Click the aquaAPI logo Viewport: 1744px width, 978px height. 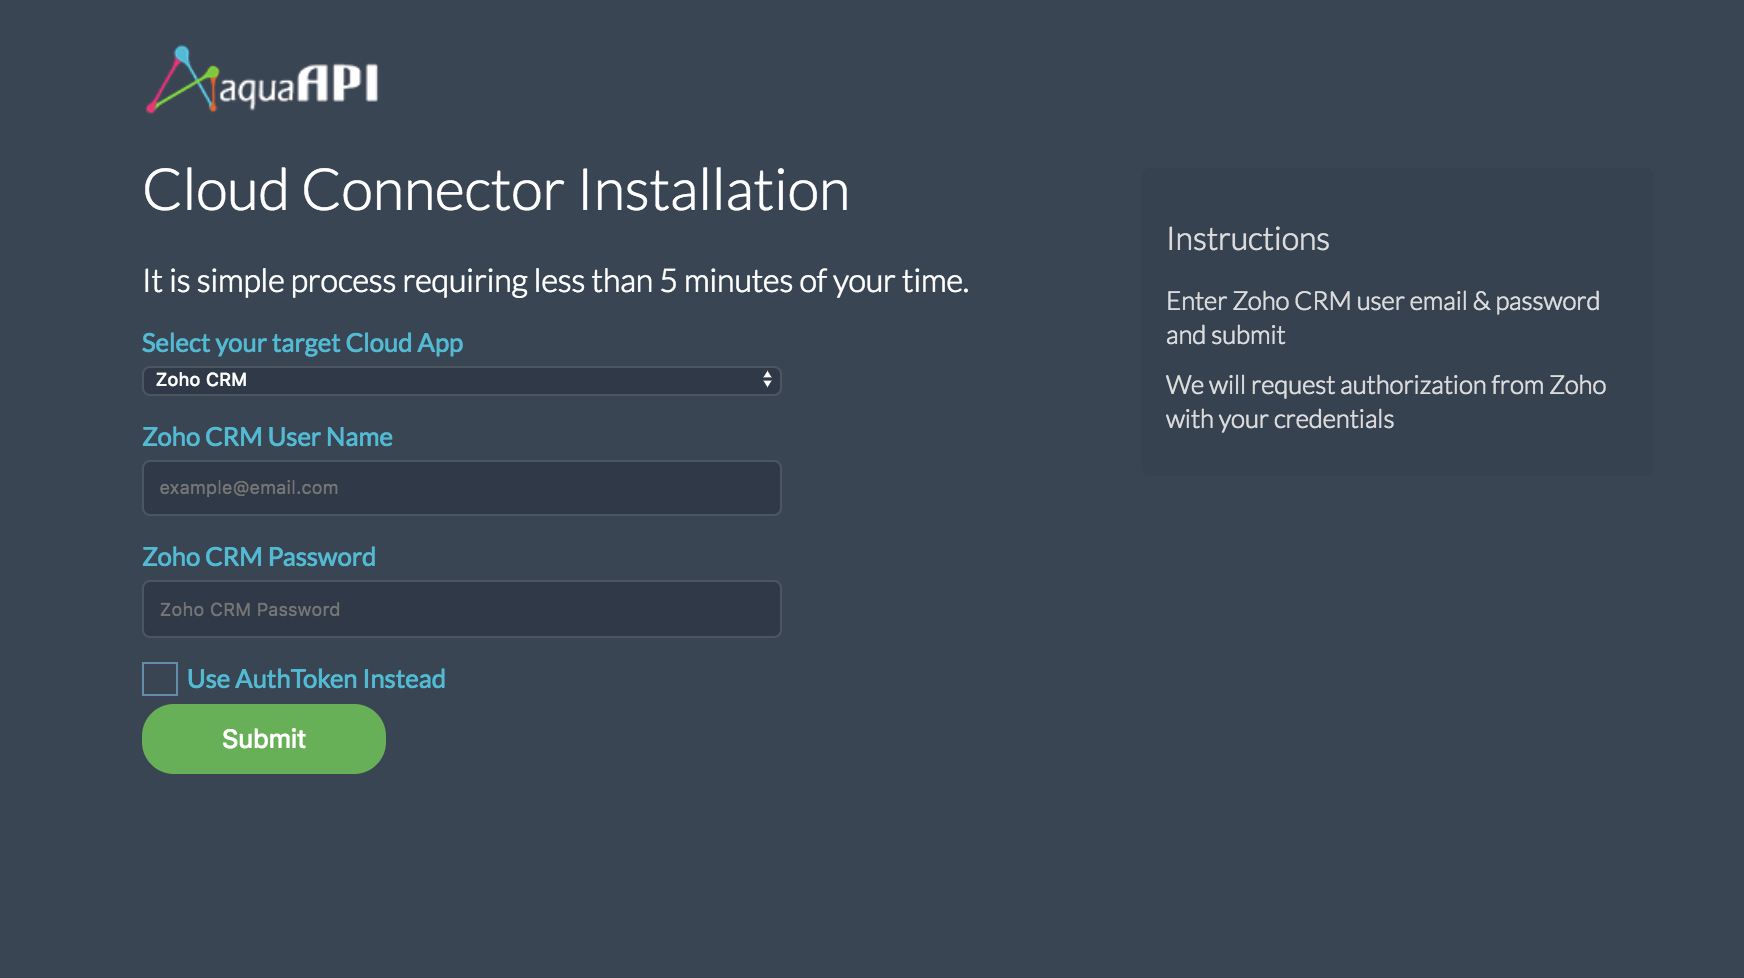coord(262,81)
